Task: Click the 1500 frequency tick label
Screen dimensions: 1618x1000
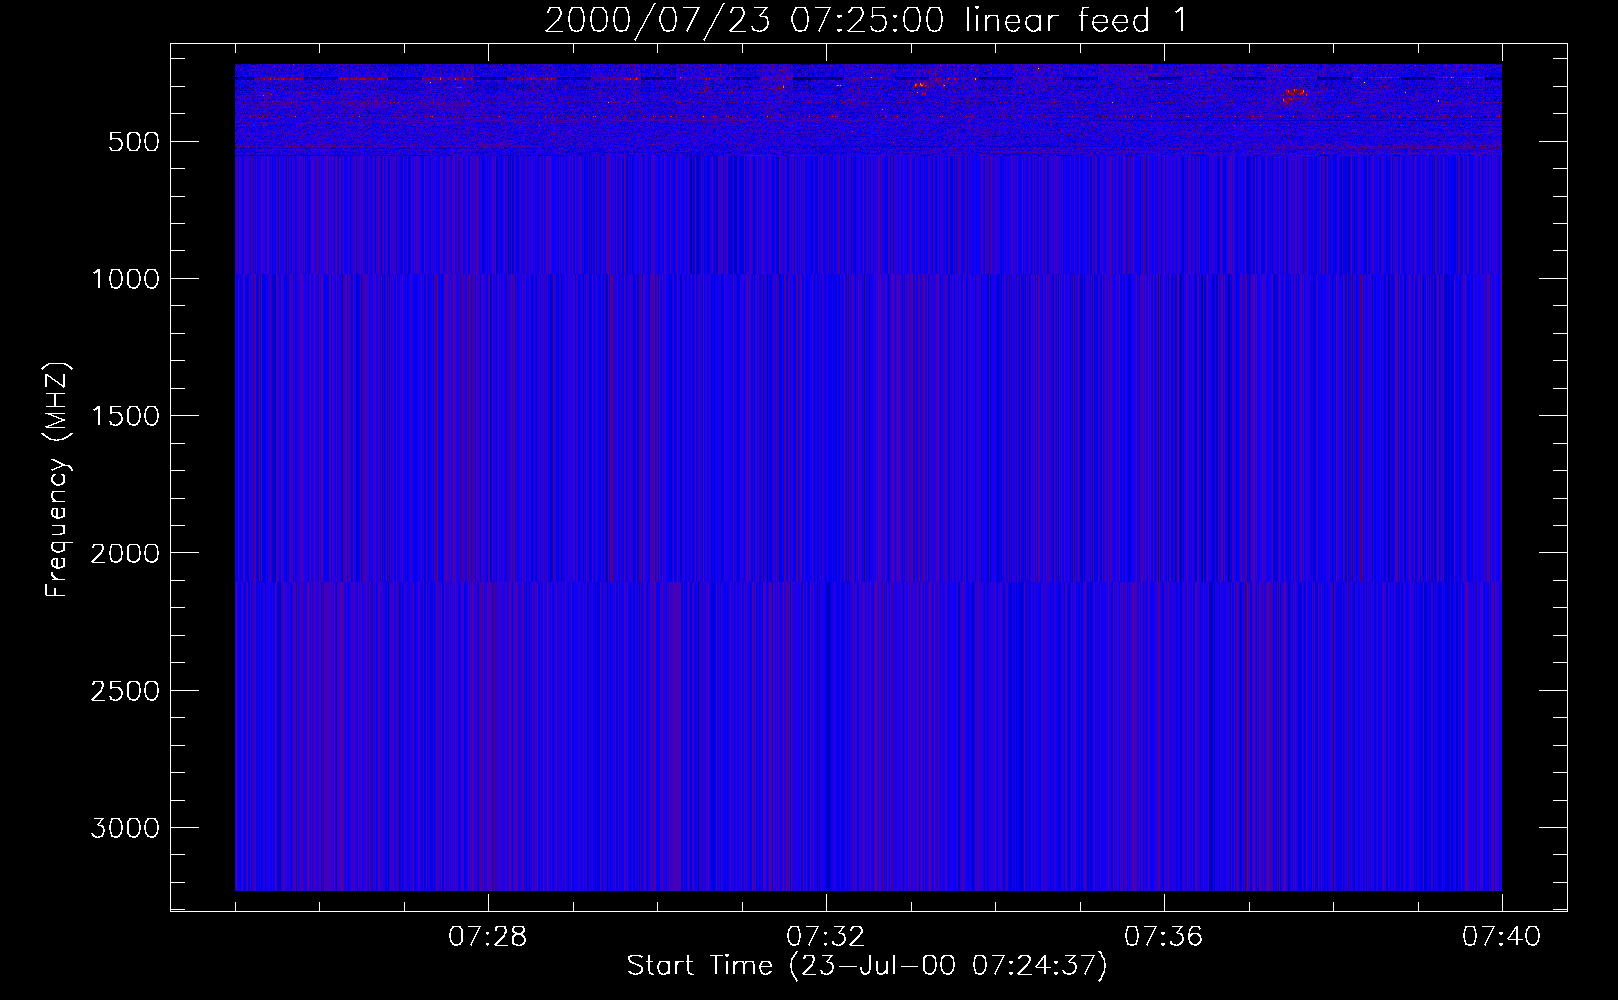Action: click(125, 416)
